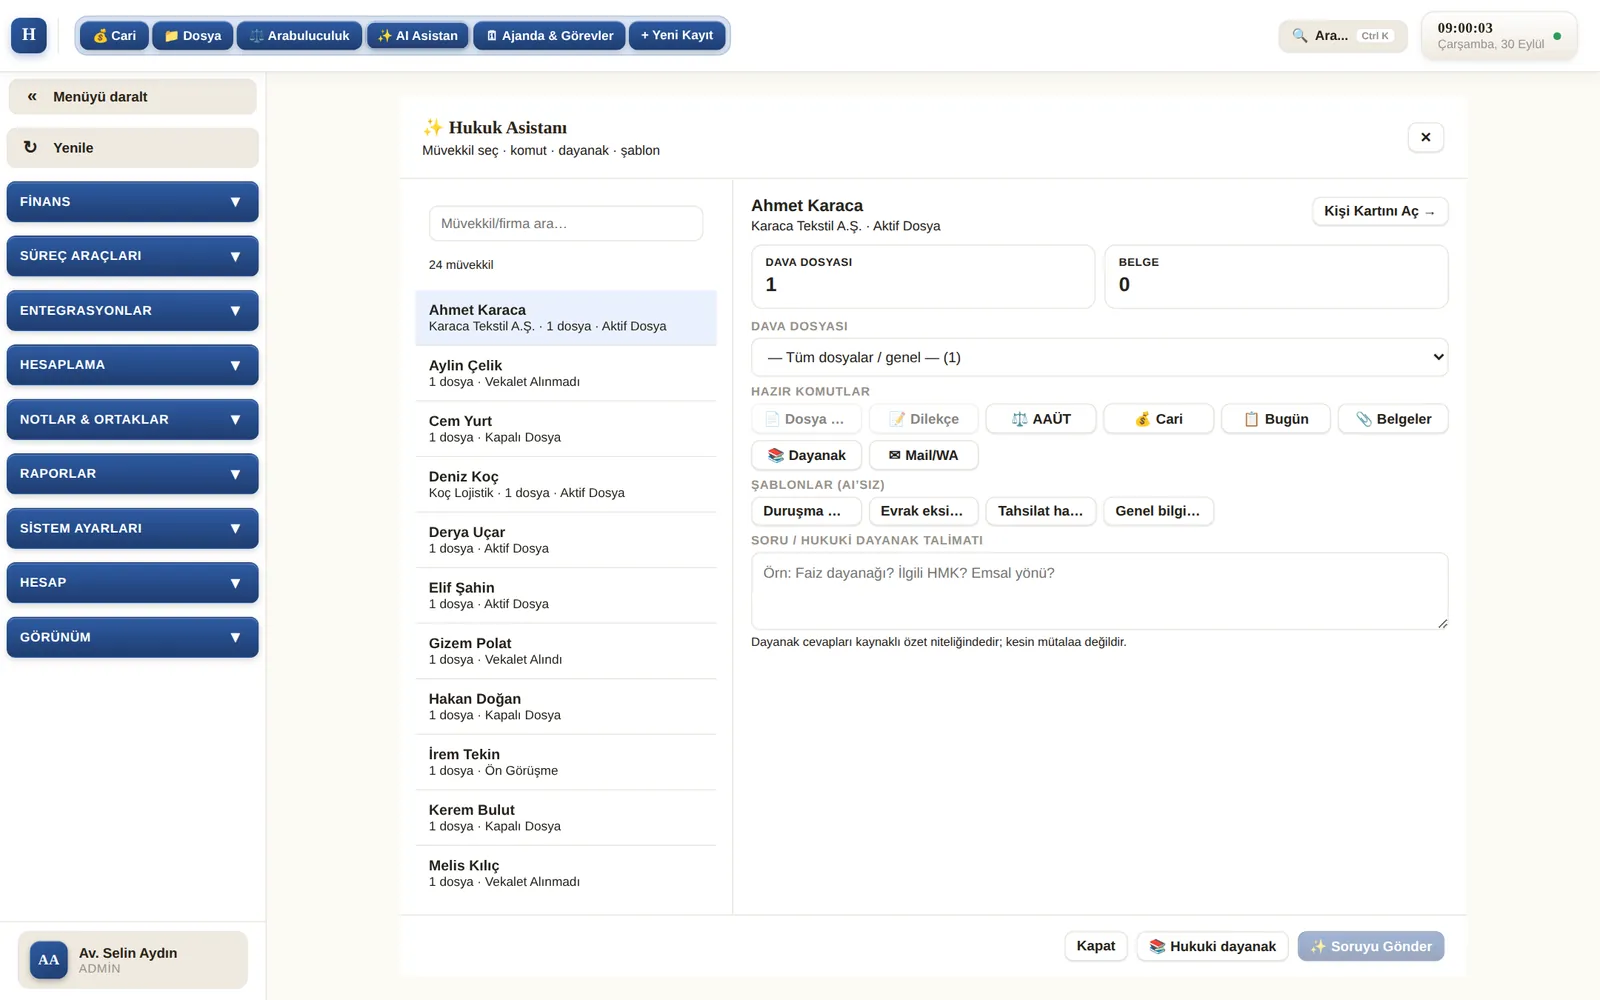
Task: Select client Deniz Koç
Action: coord(565,484)
